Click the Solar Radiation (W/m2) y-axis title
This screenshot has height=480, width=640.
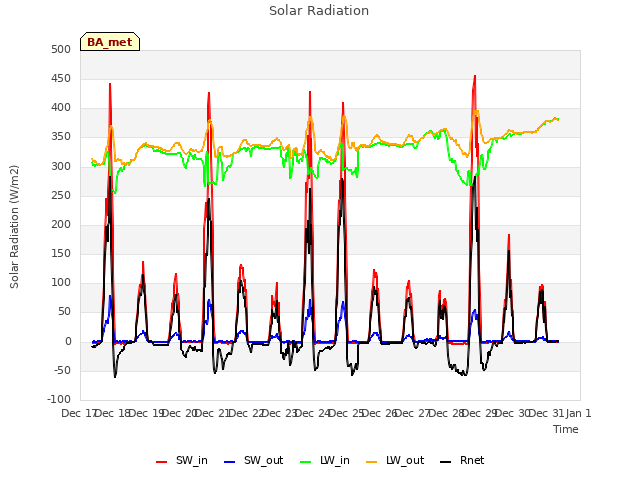pyautogui.click(x=14, y=227)
